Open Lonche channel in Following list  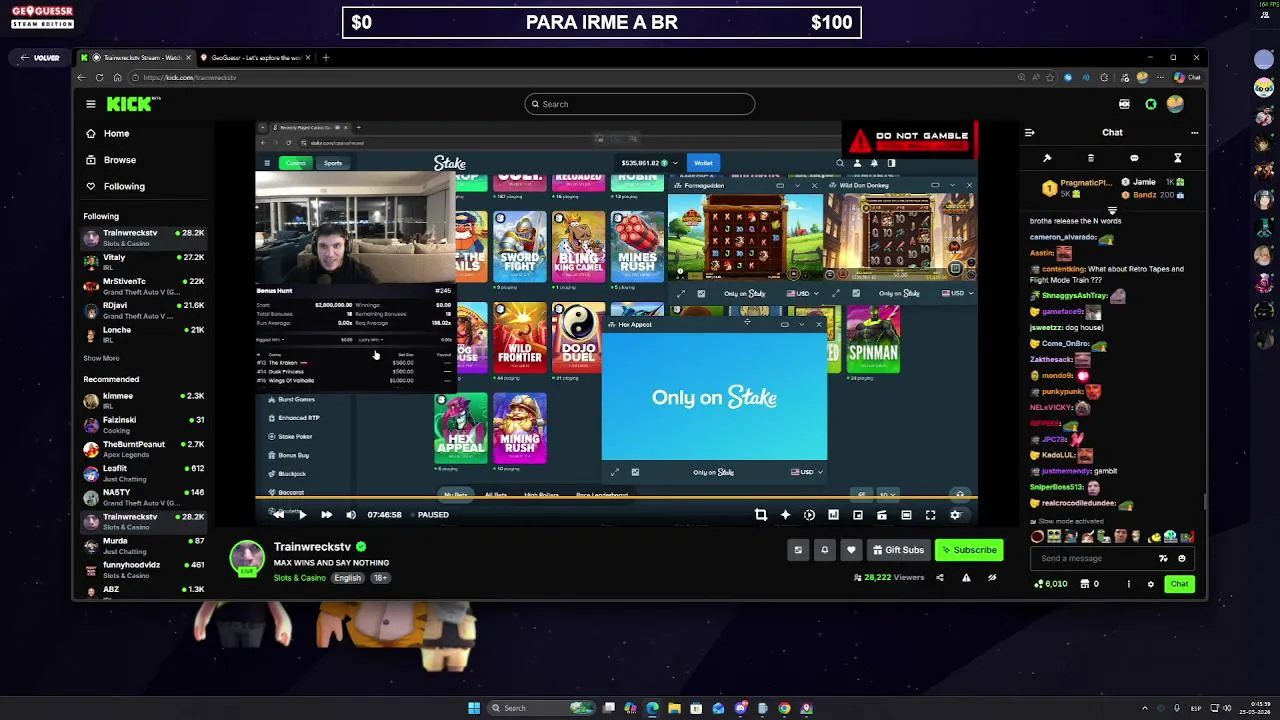pyautogui.click(x=144, y=334)
